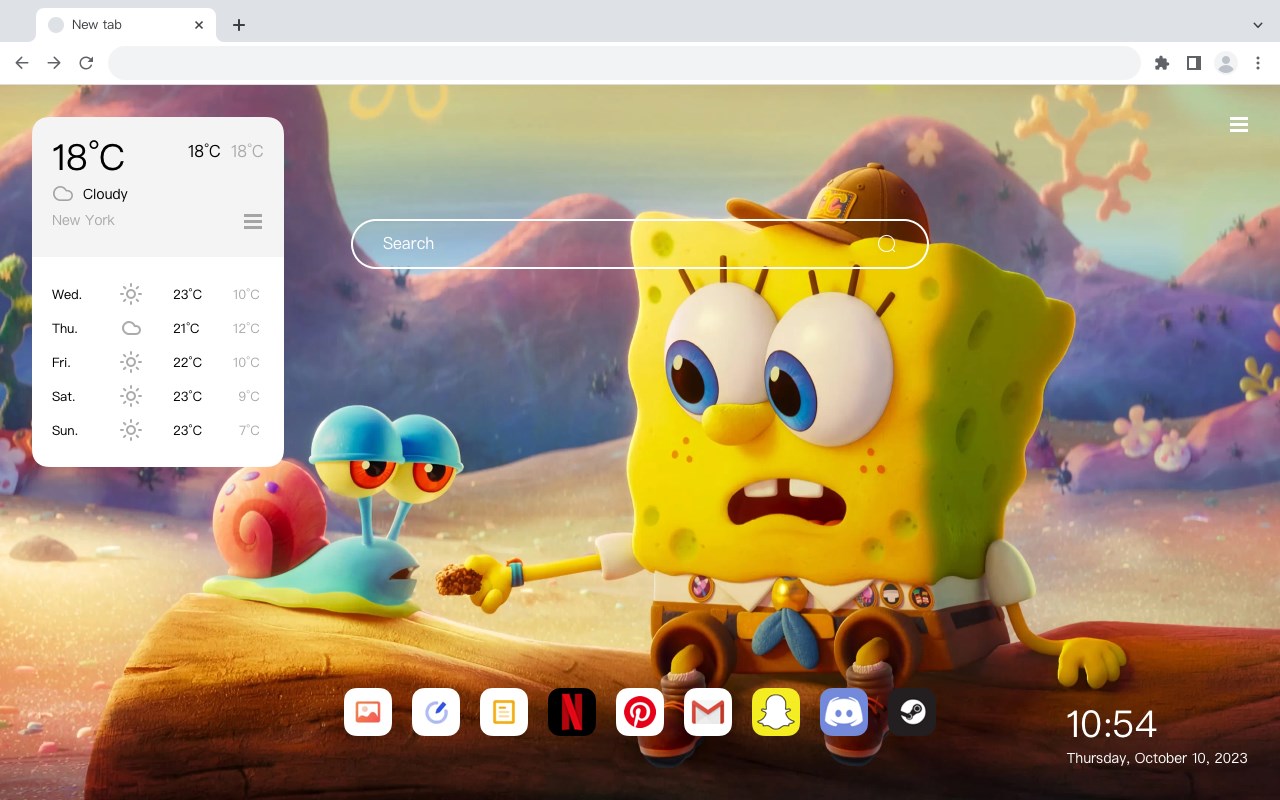This screenshot has width=1280, height=800.
Task: Click the Thursday, October 10, 2023 date
Action: point(1157,758)
